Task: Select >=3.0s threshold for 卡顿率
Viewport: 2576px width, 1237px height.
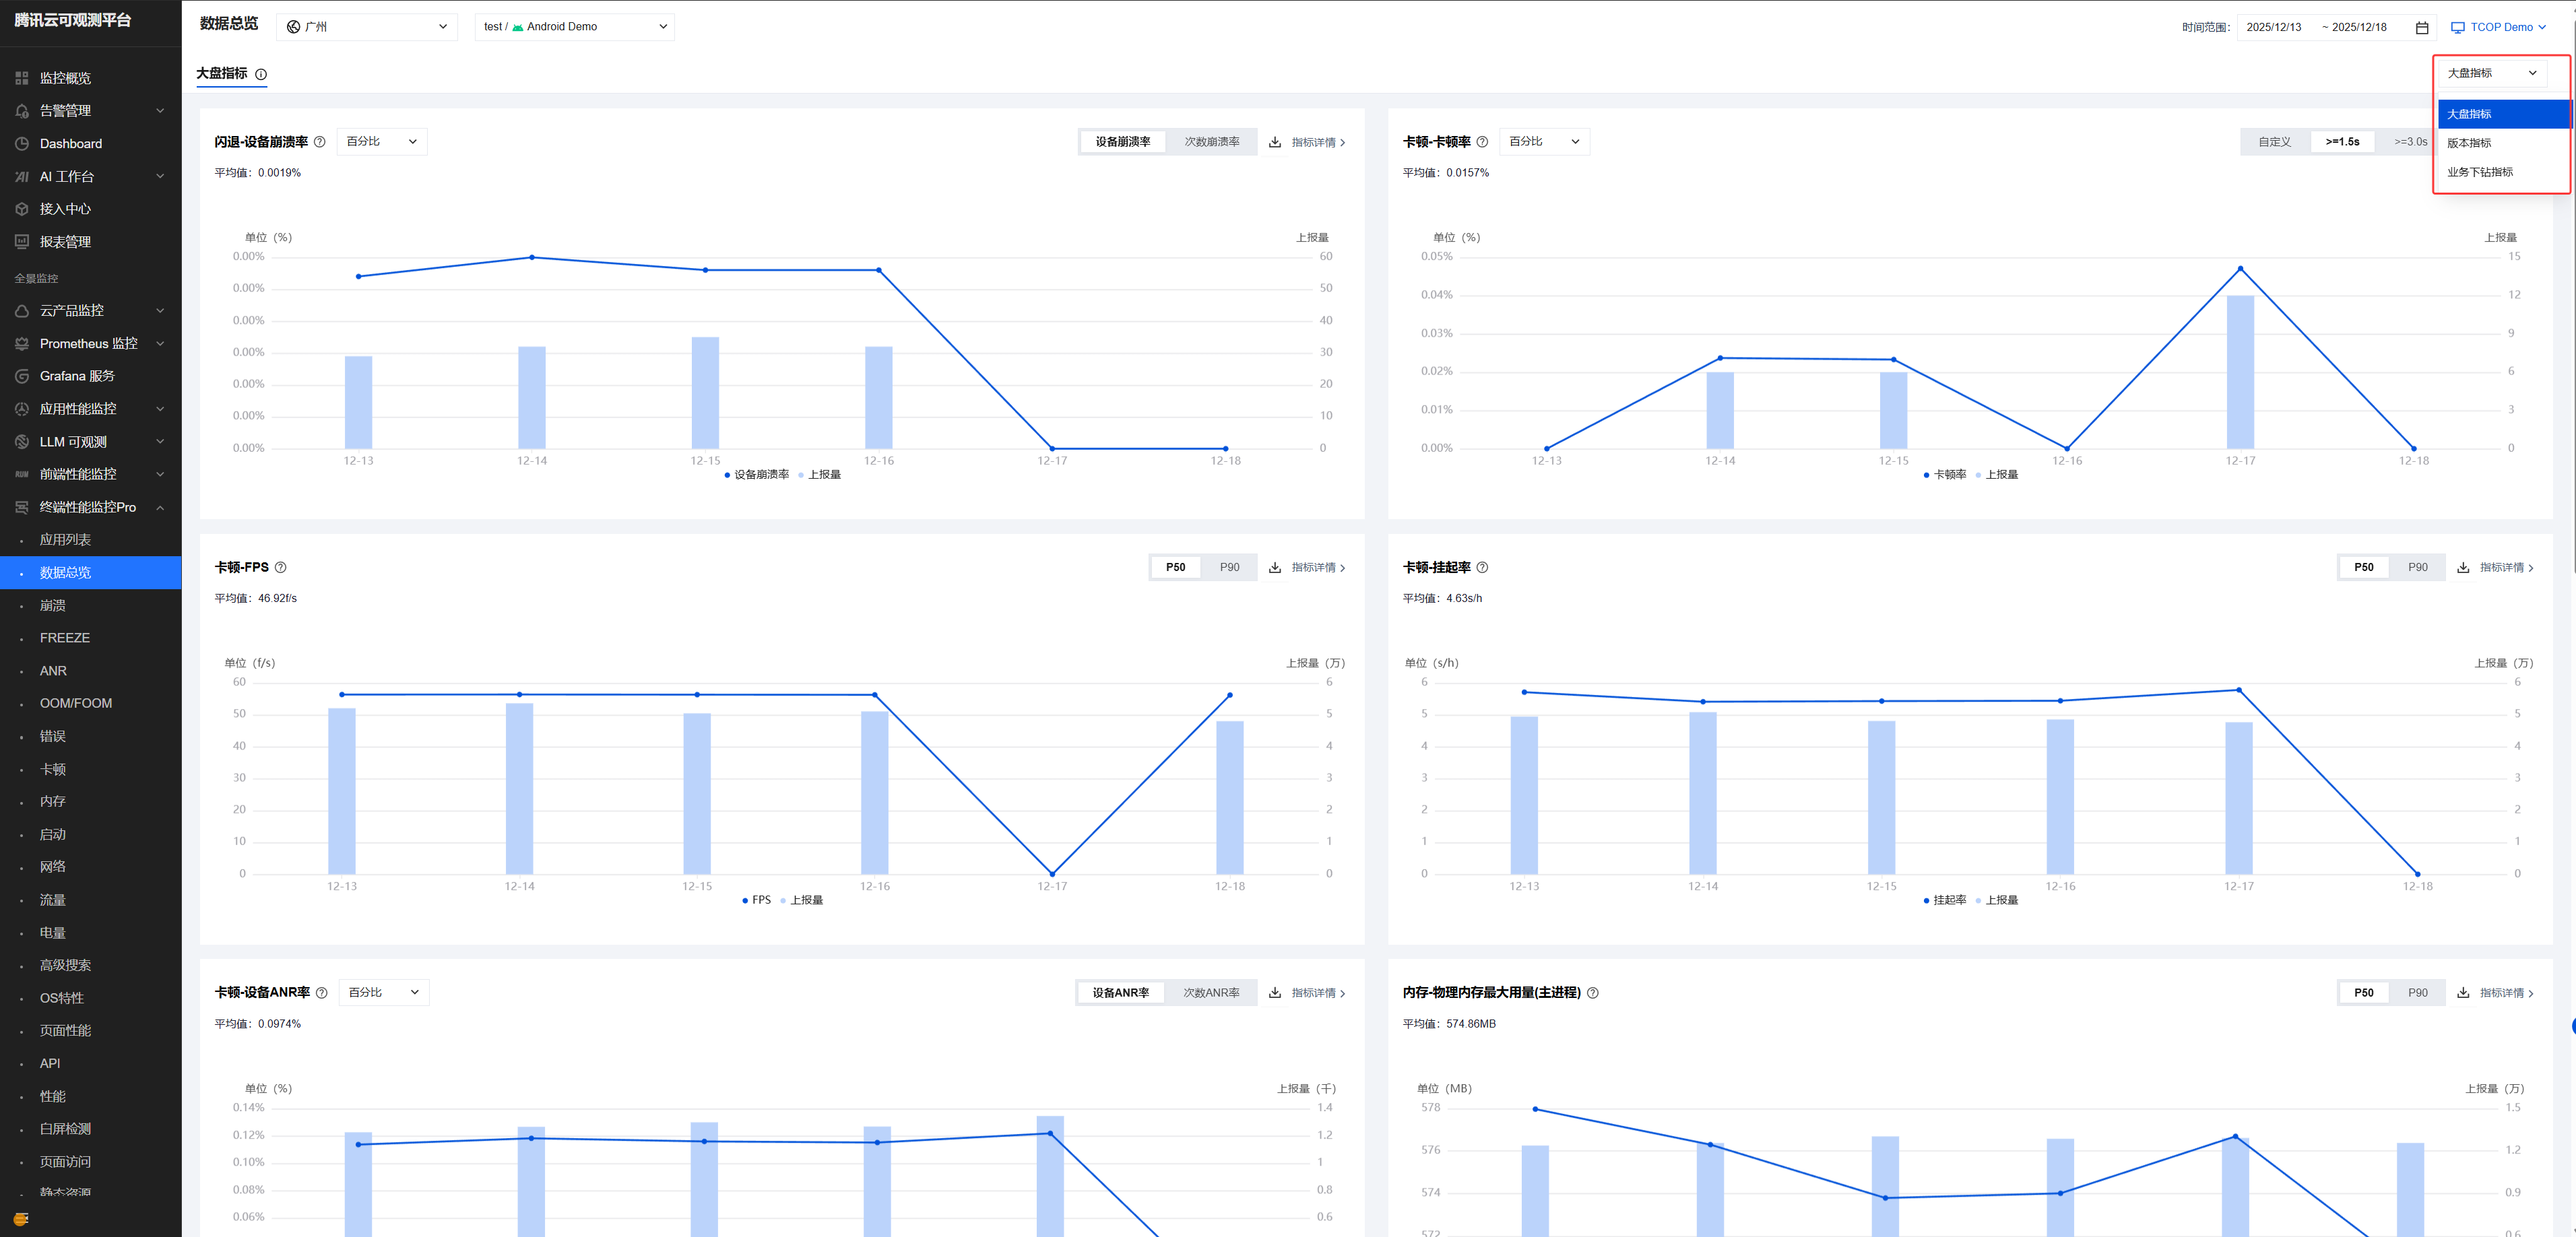Action: point(2410,142)
